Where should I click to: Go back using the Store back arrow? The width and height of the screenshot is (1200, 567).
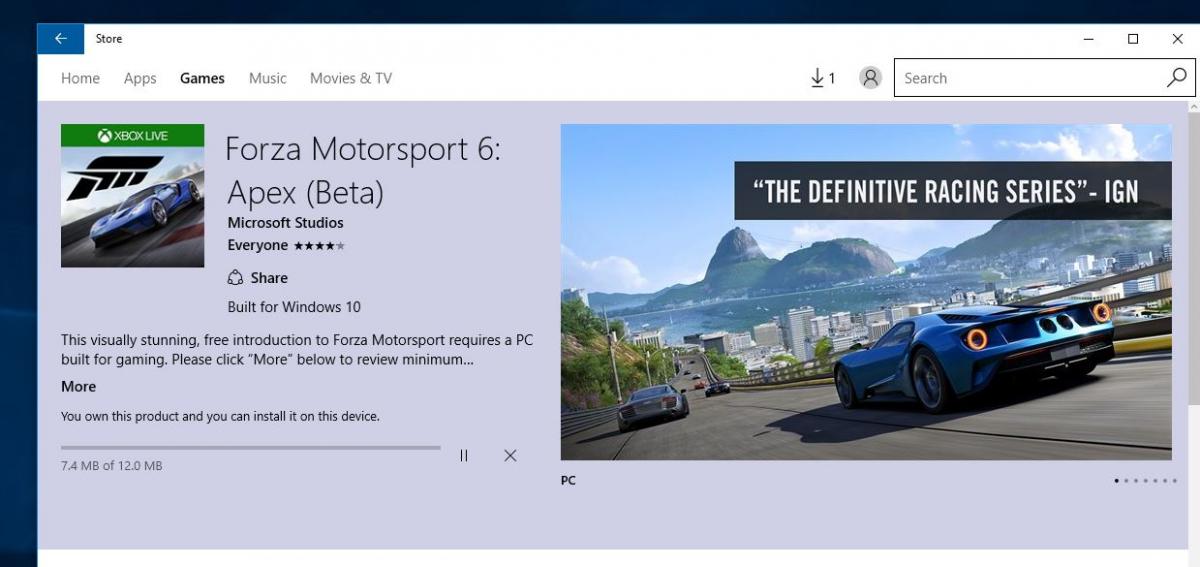pos(61,39)
